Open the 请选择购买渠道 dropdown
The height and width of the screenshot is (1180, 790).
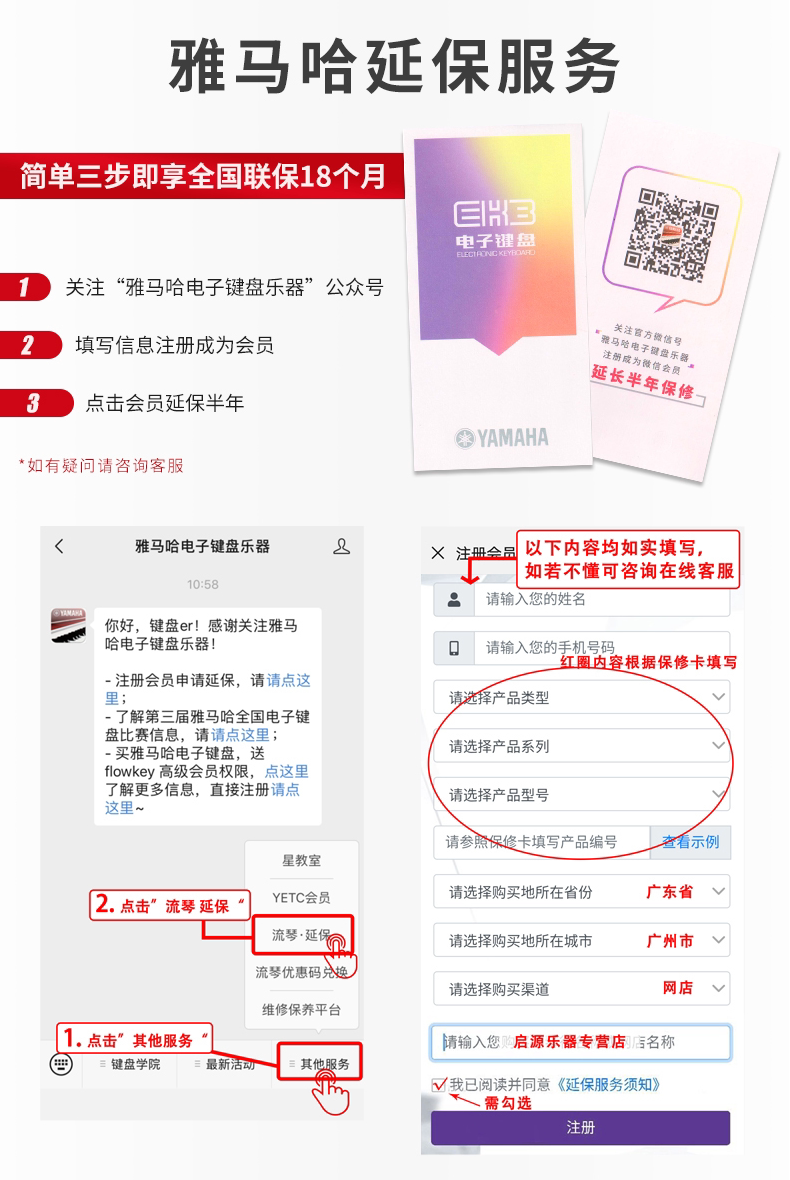coord(582,989)
